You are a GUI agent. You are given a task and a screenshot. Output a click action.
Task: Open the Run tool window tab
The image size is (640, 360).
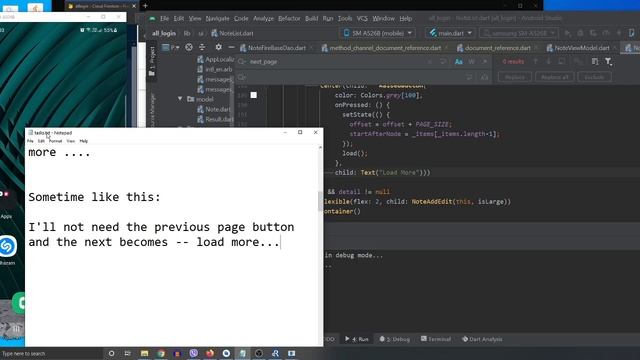coord(357,339)
